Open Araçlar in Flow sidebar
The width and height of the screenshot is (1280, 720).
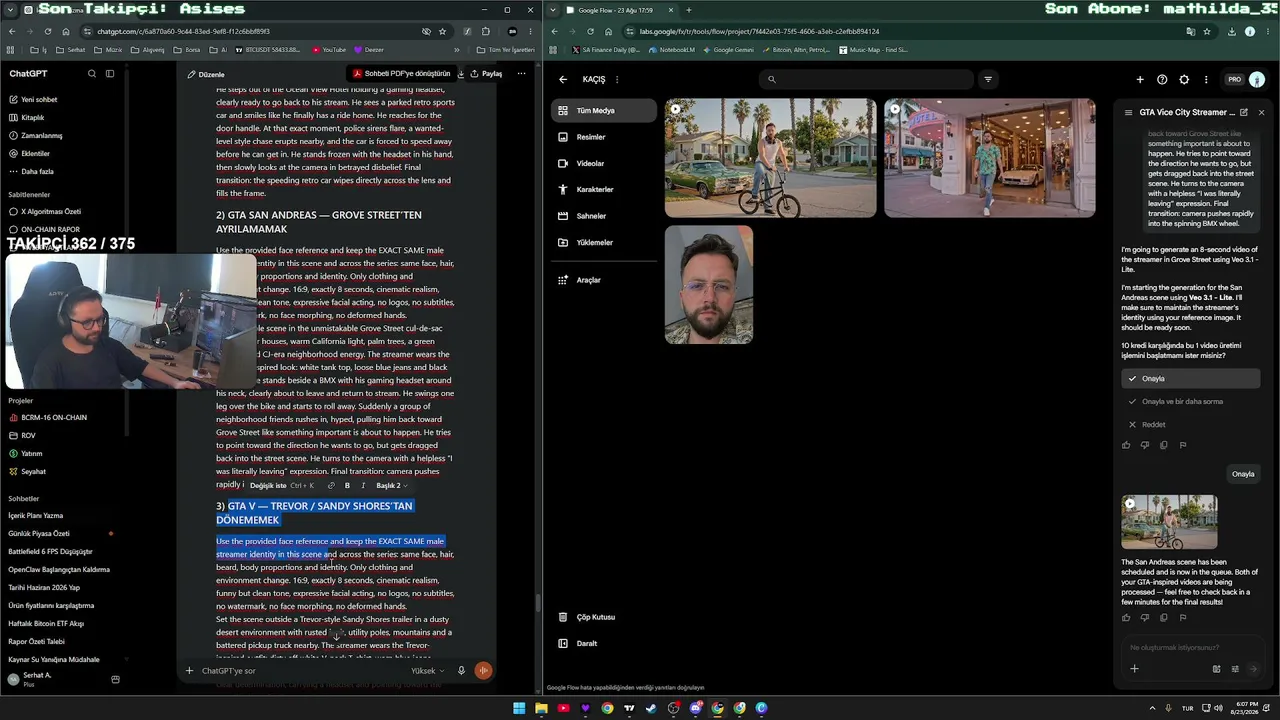click(x=604, y=280)
